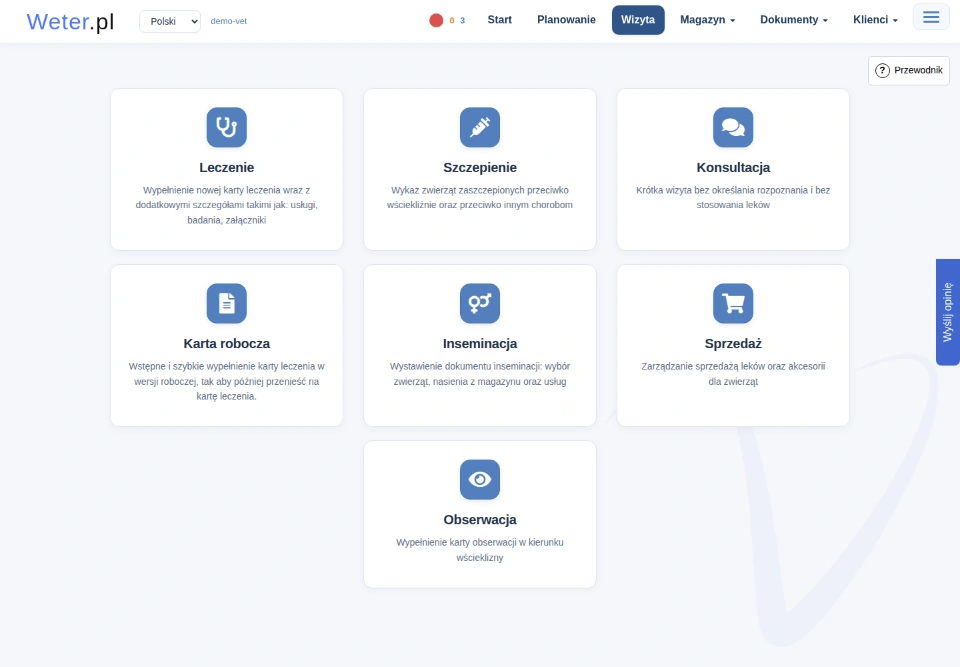The height and width of the screenshot is (667, 960).
Task: Expand the Magazyn dropdown menu
Action: point(708,20)
